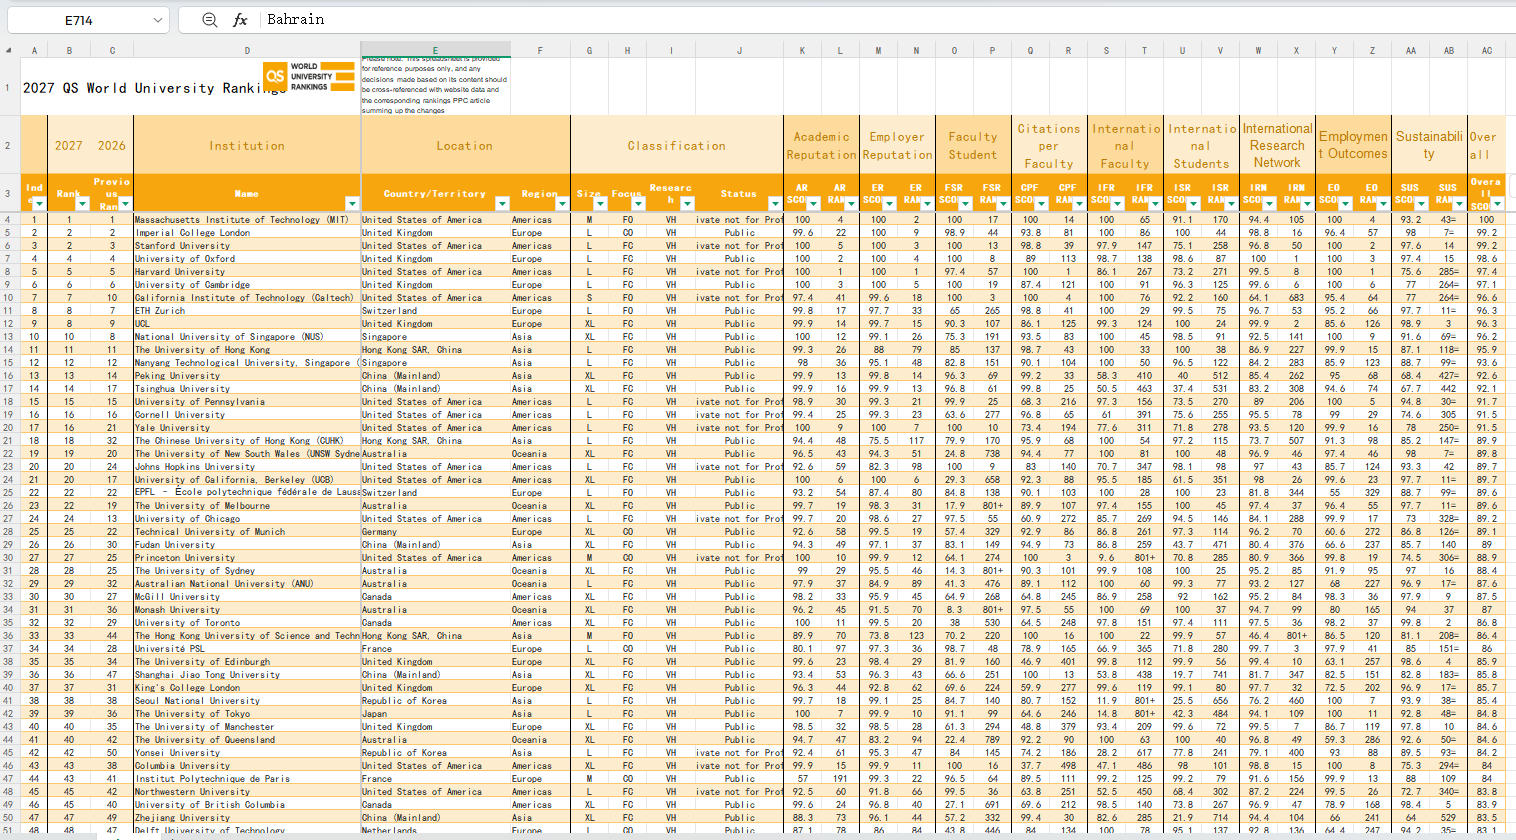Screen dimensions: 1516x840
Task: Select row 2 header
Action: click(x=9, y=145)
